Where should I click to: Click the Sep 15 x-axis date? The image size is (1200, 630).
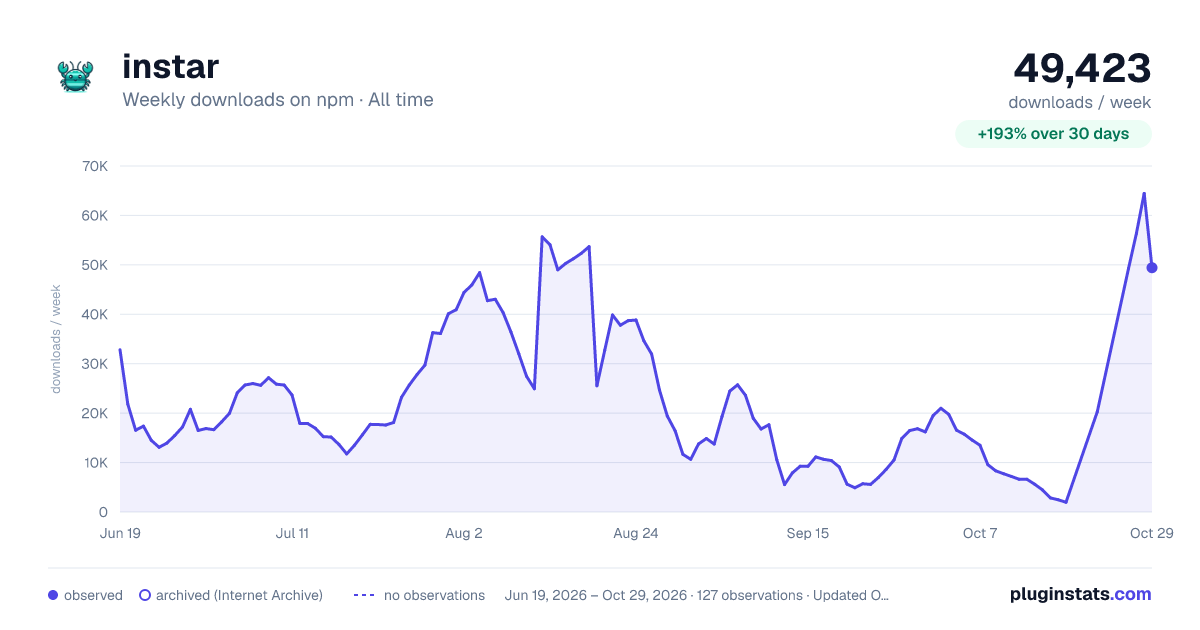[x=808, y=533]
